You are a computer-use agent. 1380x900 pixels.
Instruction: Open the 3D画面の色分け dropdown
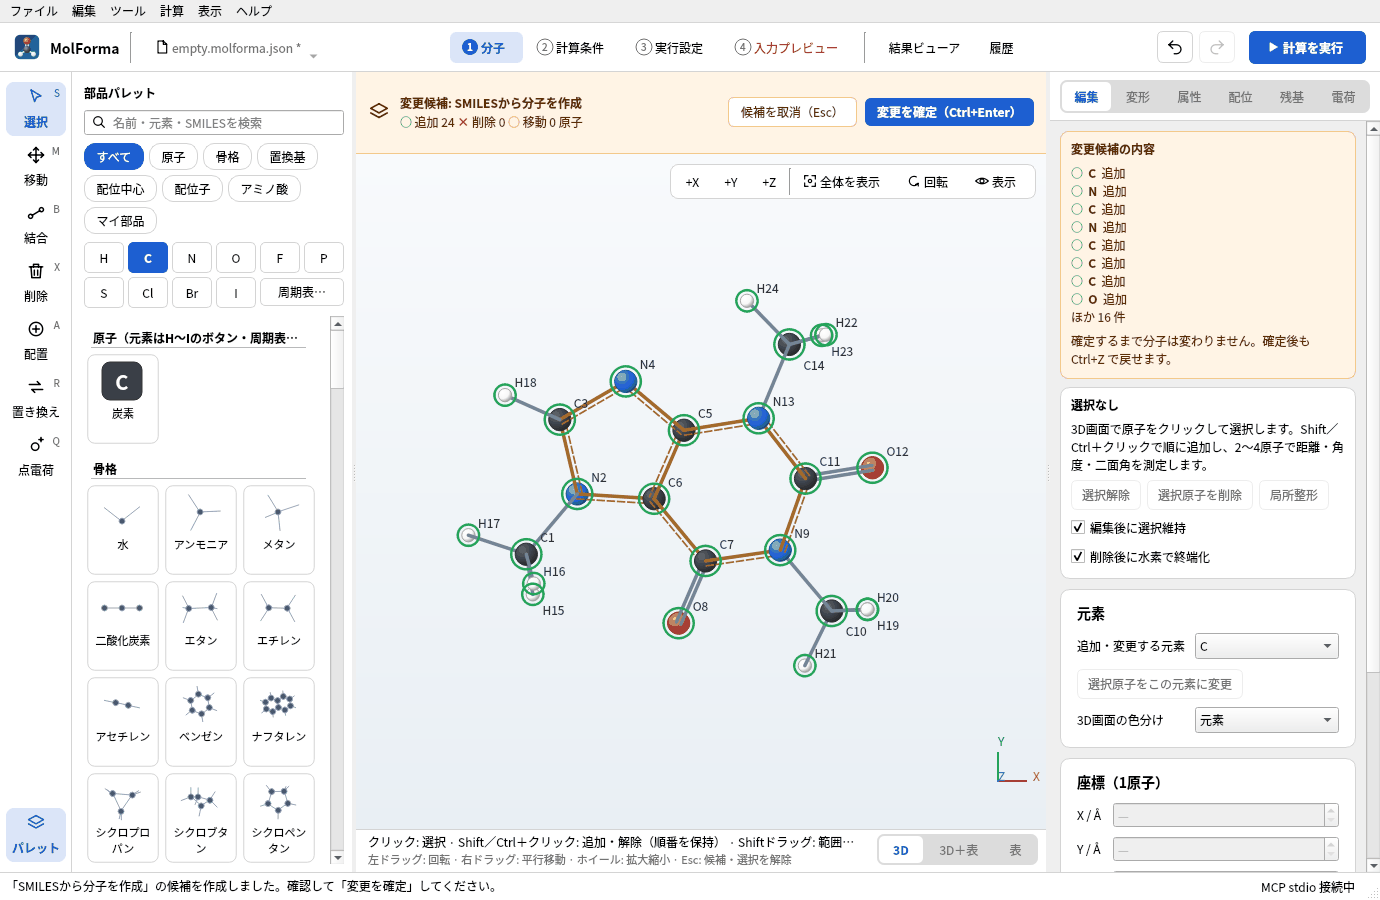(x=1267, y=720)
